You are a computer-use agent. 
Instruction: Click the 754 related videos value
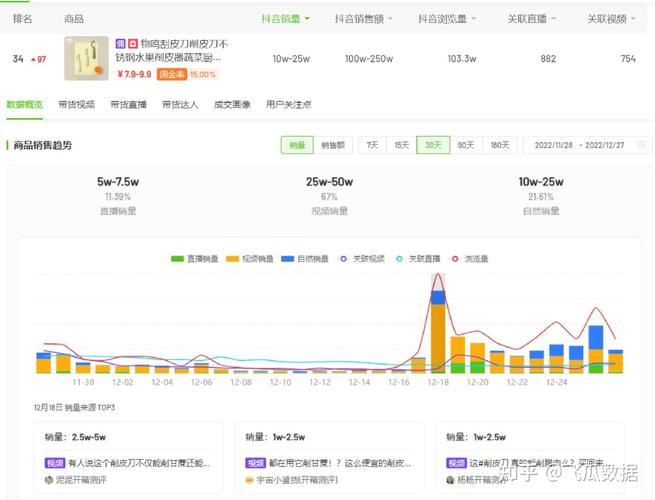pos(628,59)
